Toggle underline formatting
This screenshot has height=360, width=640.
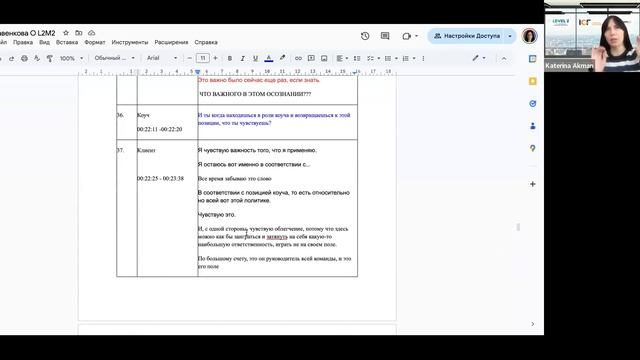(x=256, y=58)
